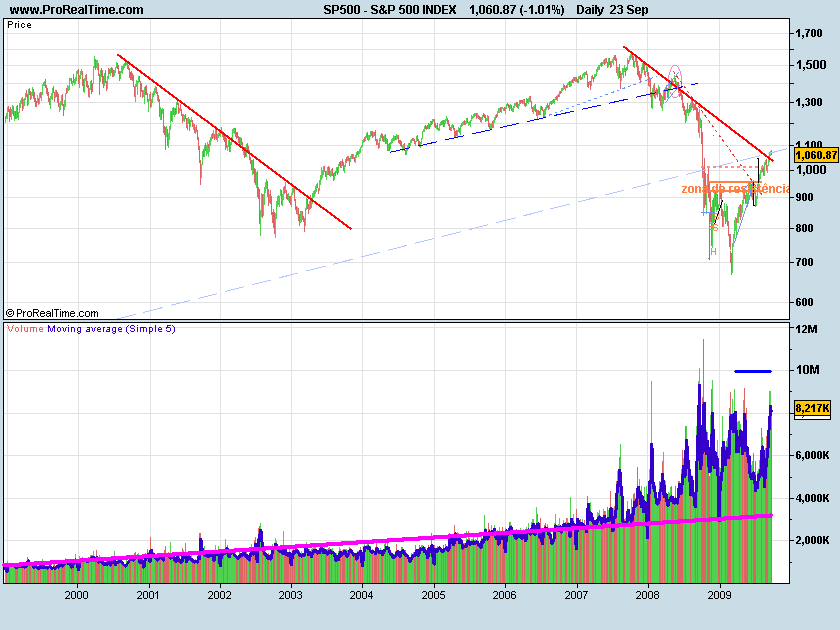Viewport: 840px width, 630px height.
Task: Click the 600 price axis label
Action: pyautogui.click(x=805, y=302)
